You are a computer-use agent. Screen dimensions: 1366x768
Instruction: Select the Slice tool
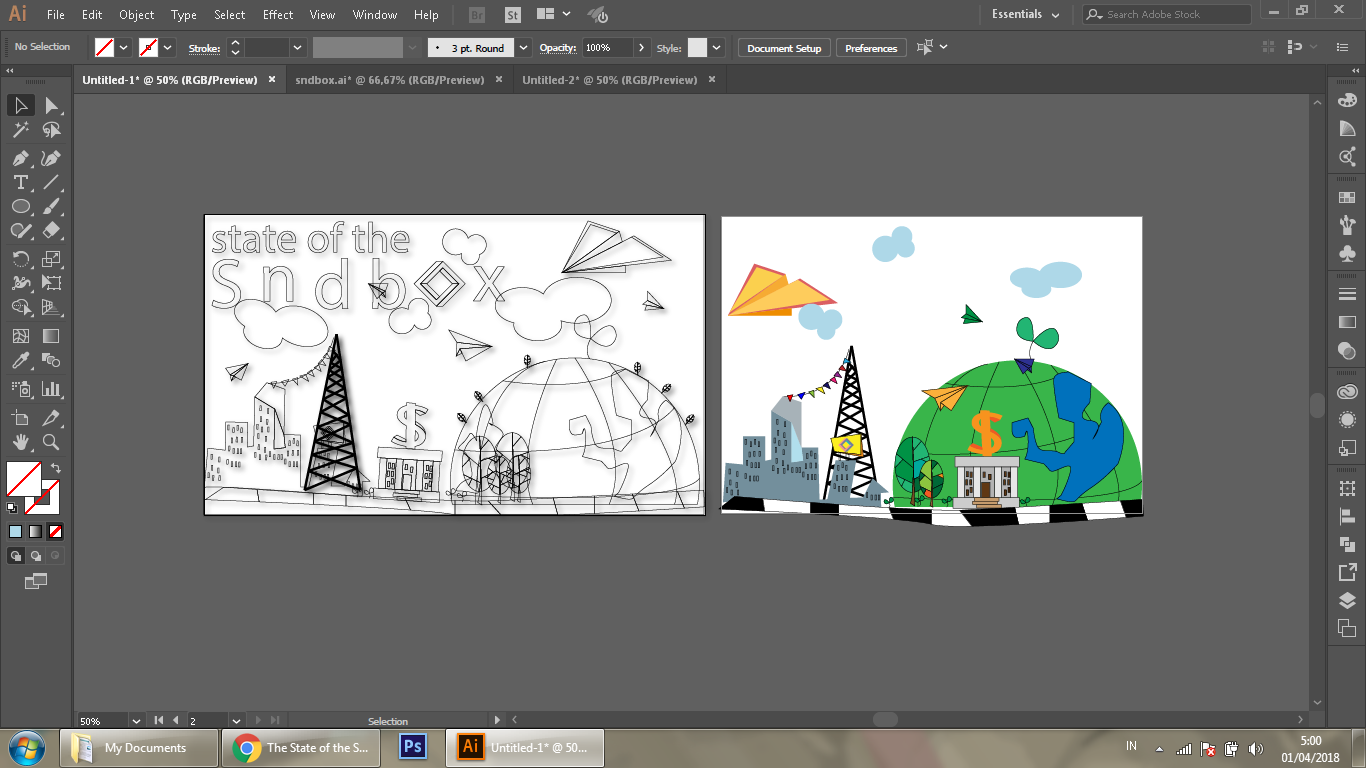coord(51,418)
